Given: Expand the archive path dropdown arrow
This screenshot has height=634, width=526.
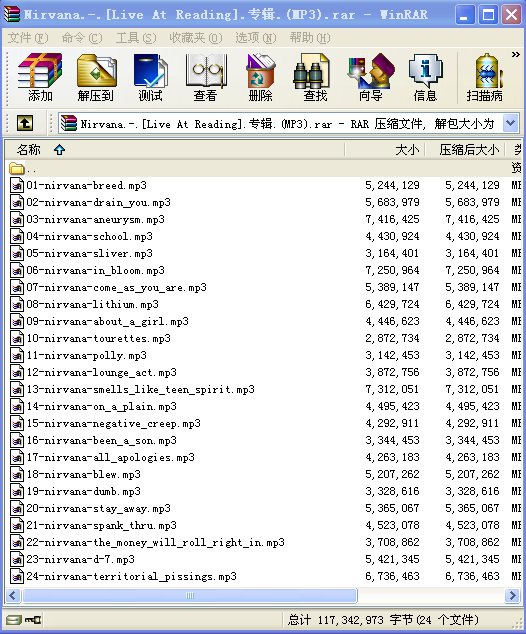Looking at the screenshot, I should [x=511, y=123].
